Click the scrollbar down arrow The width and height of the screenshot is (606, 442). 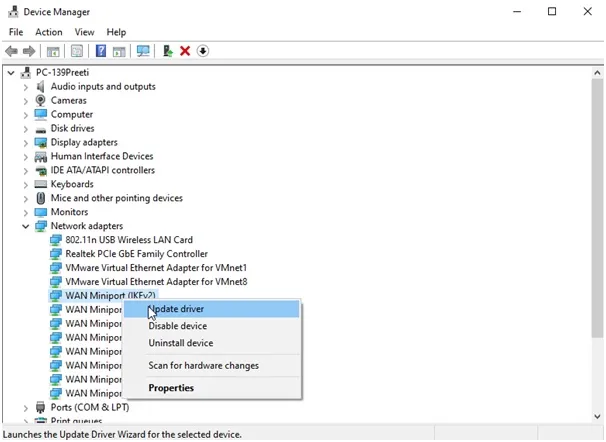pyautogui.click(x=597, y=417)
